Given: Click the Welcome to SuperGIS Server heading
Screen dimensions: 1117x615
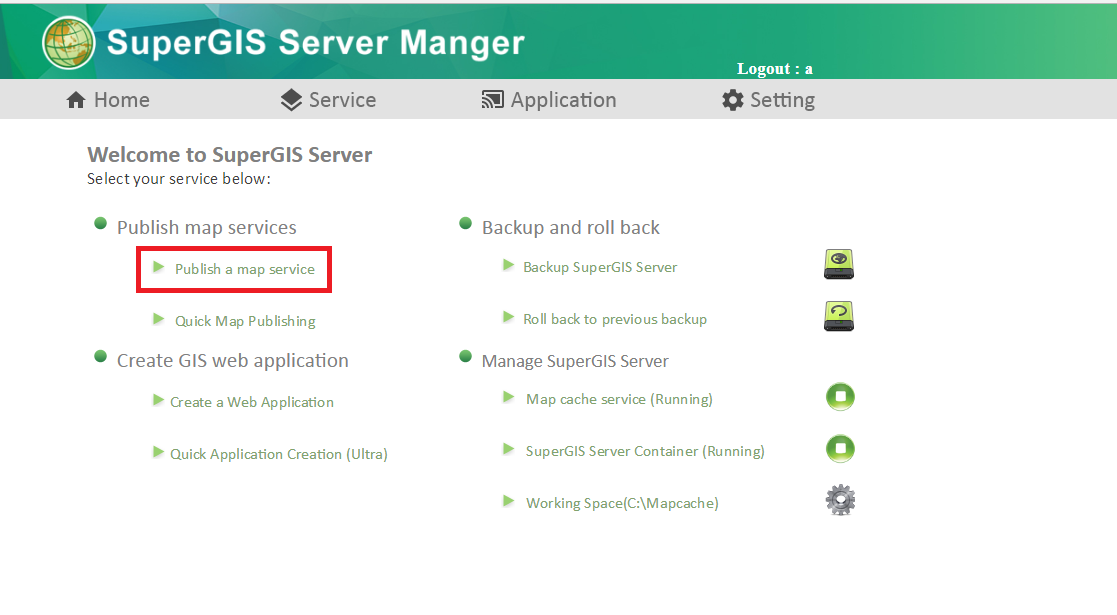Looking at the screenshot, I should 229,155.
